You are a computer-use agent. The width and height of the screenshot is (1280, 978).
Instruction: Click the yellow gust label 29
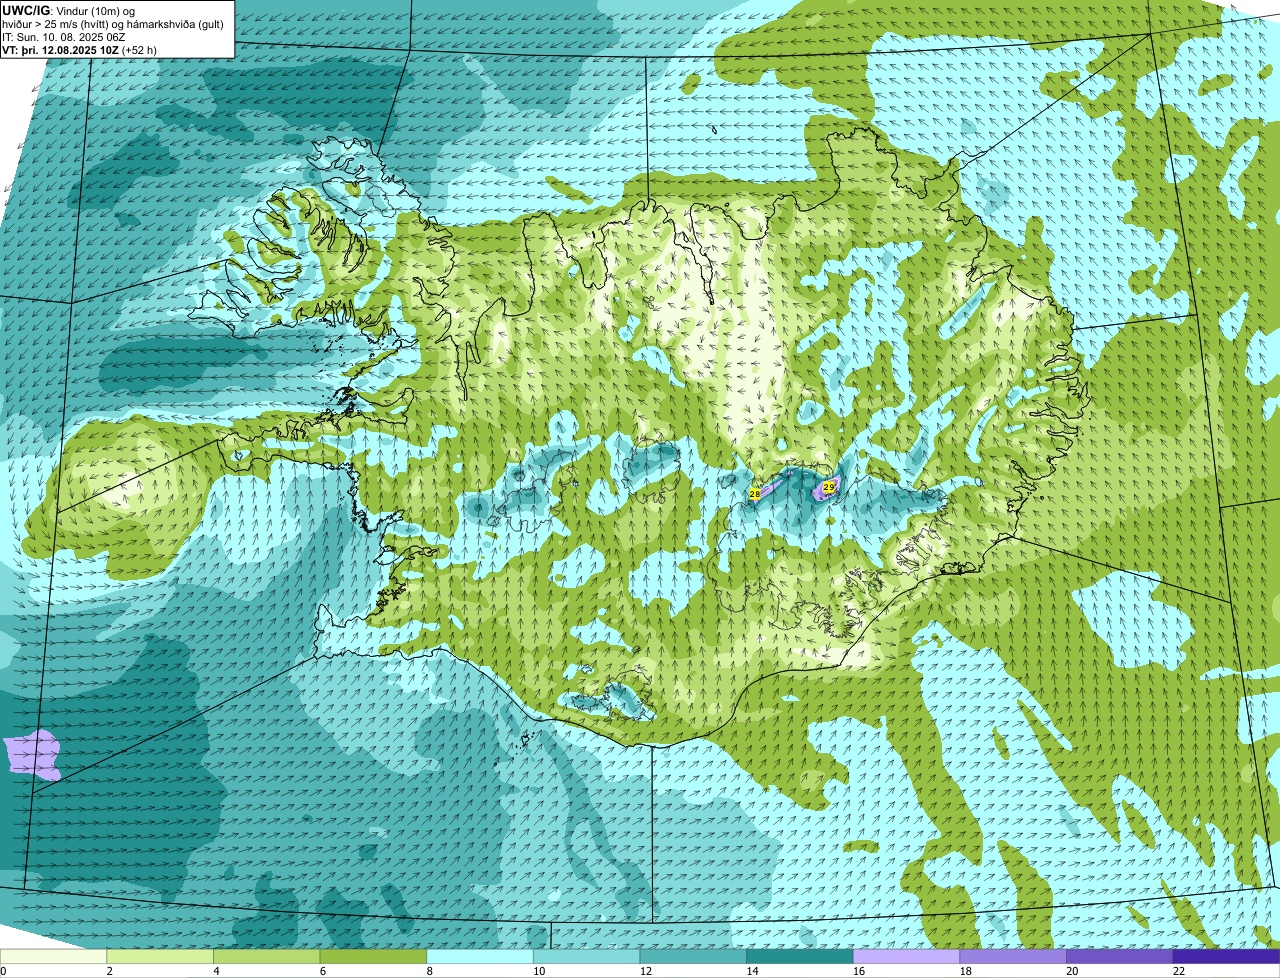pyautogui.click(x=828, y=487)
